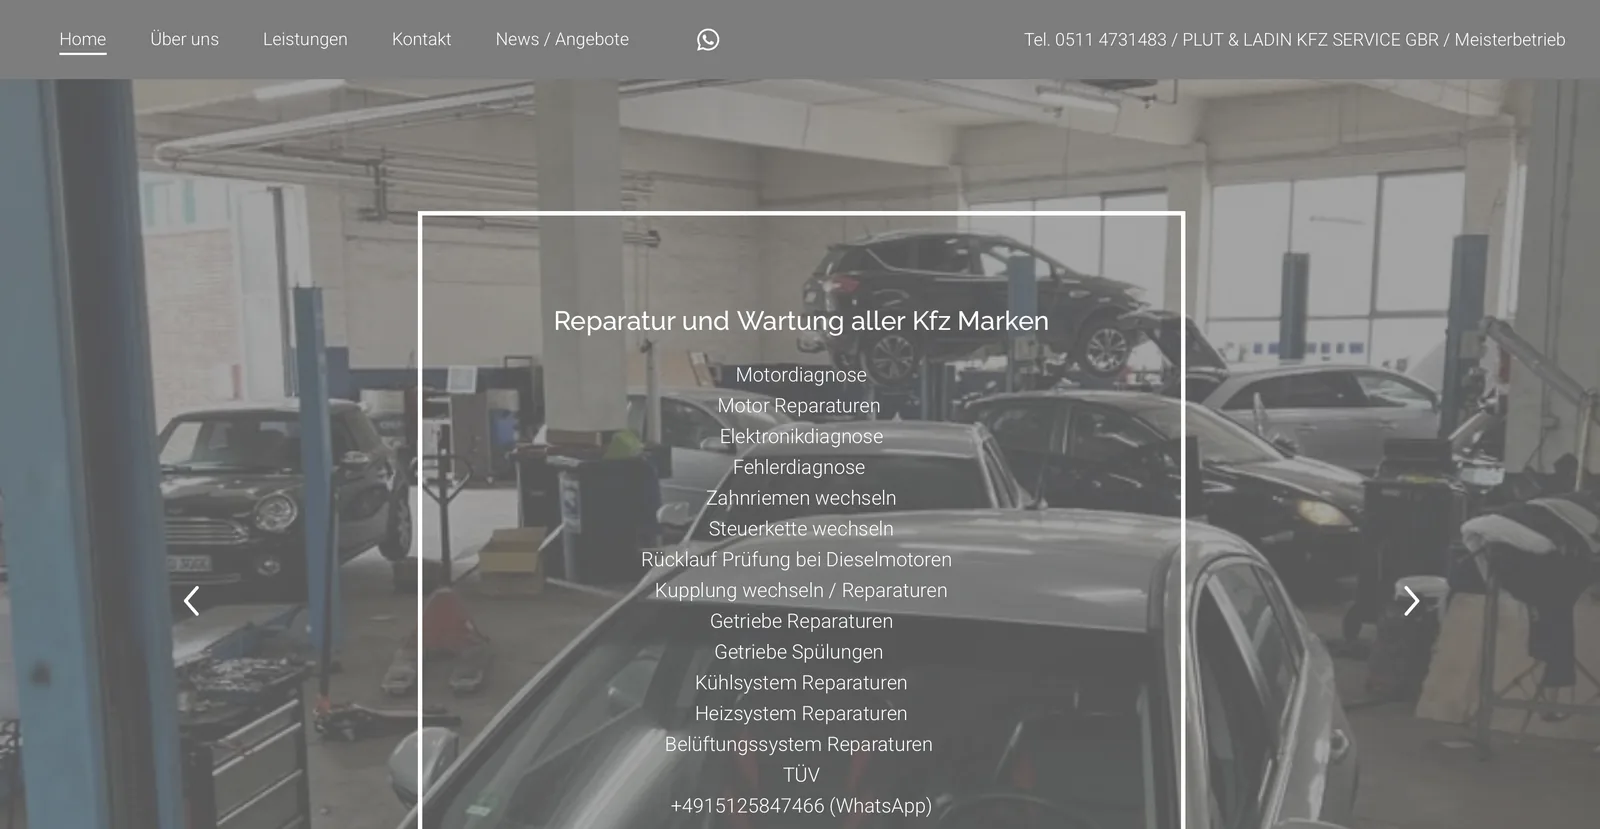Click 'Belüftungssystem Reparaturen' text line
This screenshot has width=1600, height=829.
coord(799,745)
